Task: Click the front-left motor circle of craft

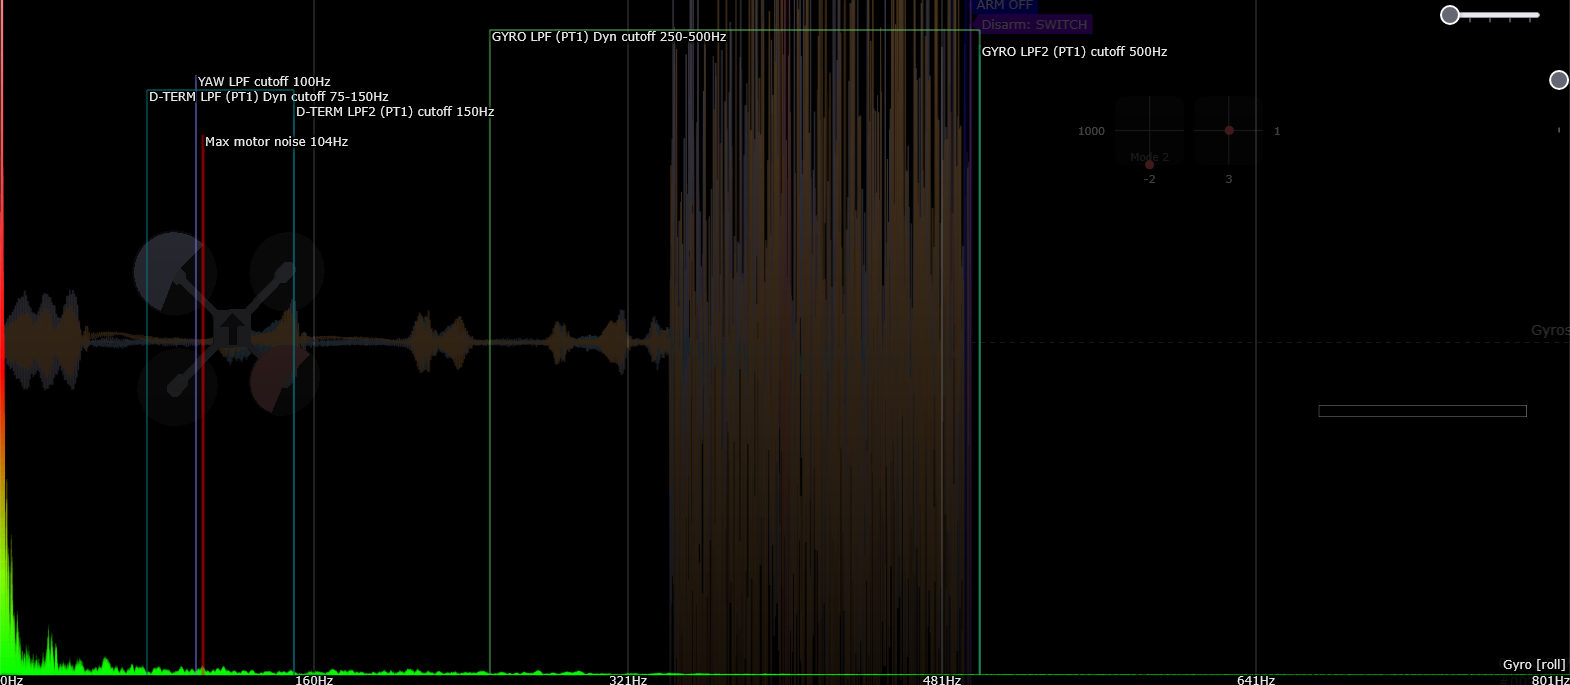Action: pyautogui.click(x=174, y=272)
